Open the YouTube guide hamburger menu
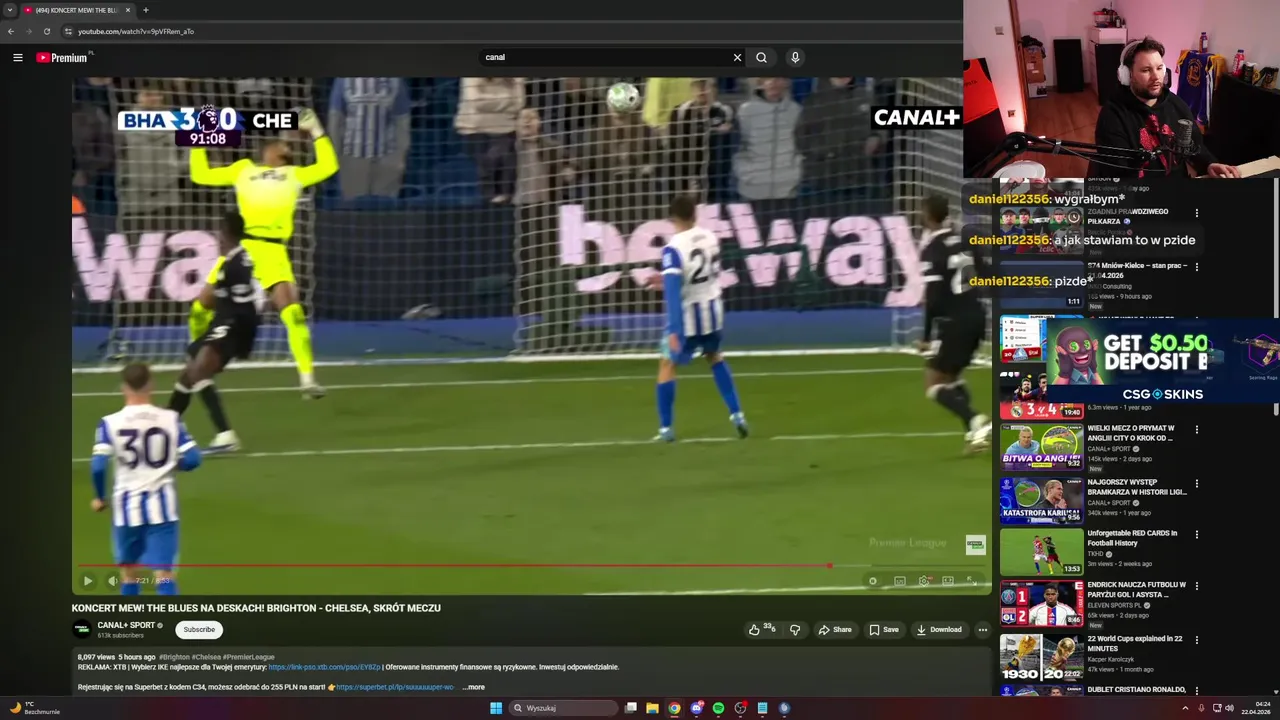 pos(17,57)
